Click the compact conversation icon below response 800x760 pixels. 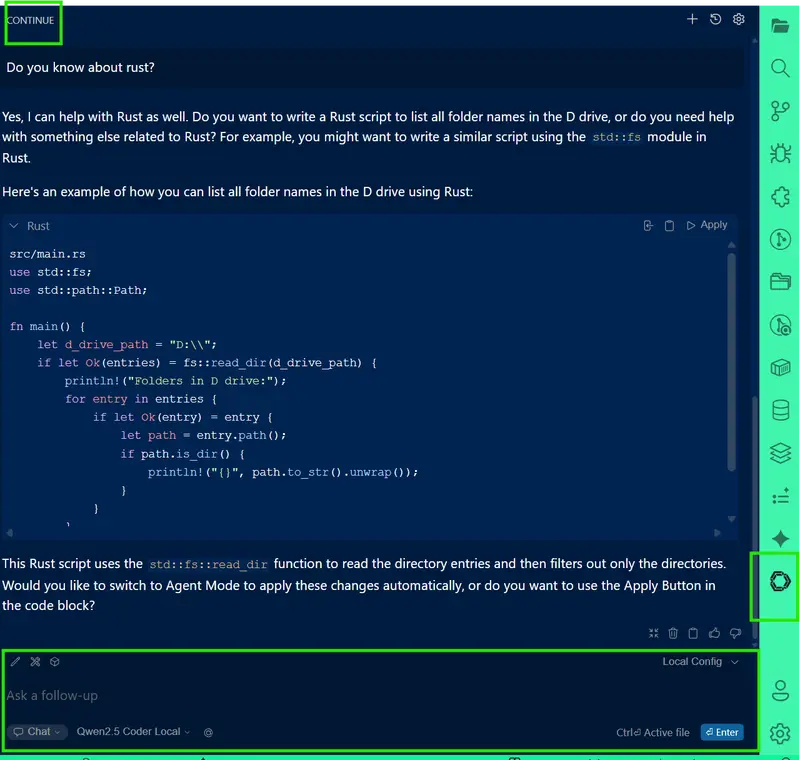point(654,633)
